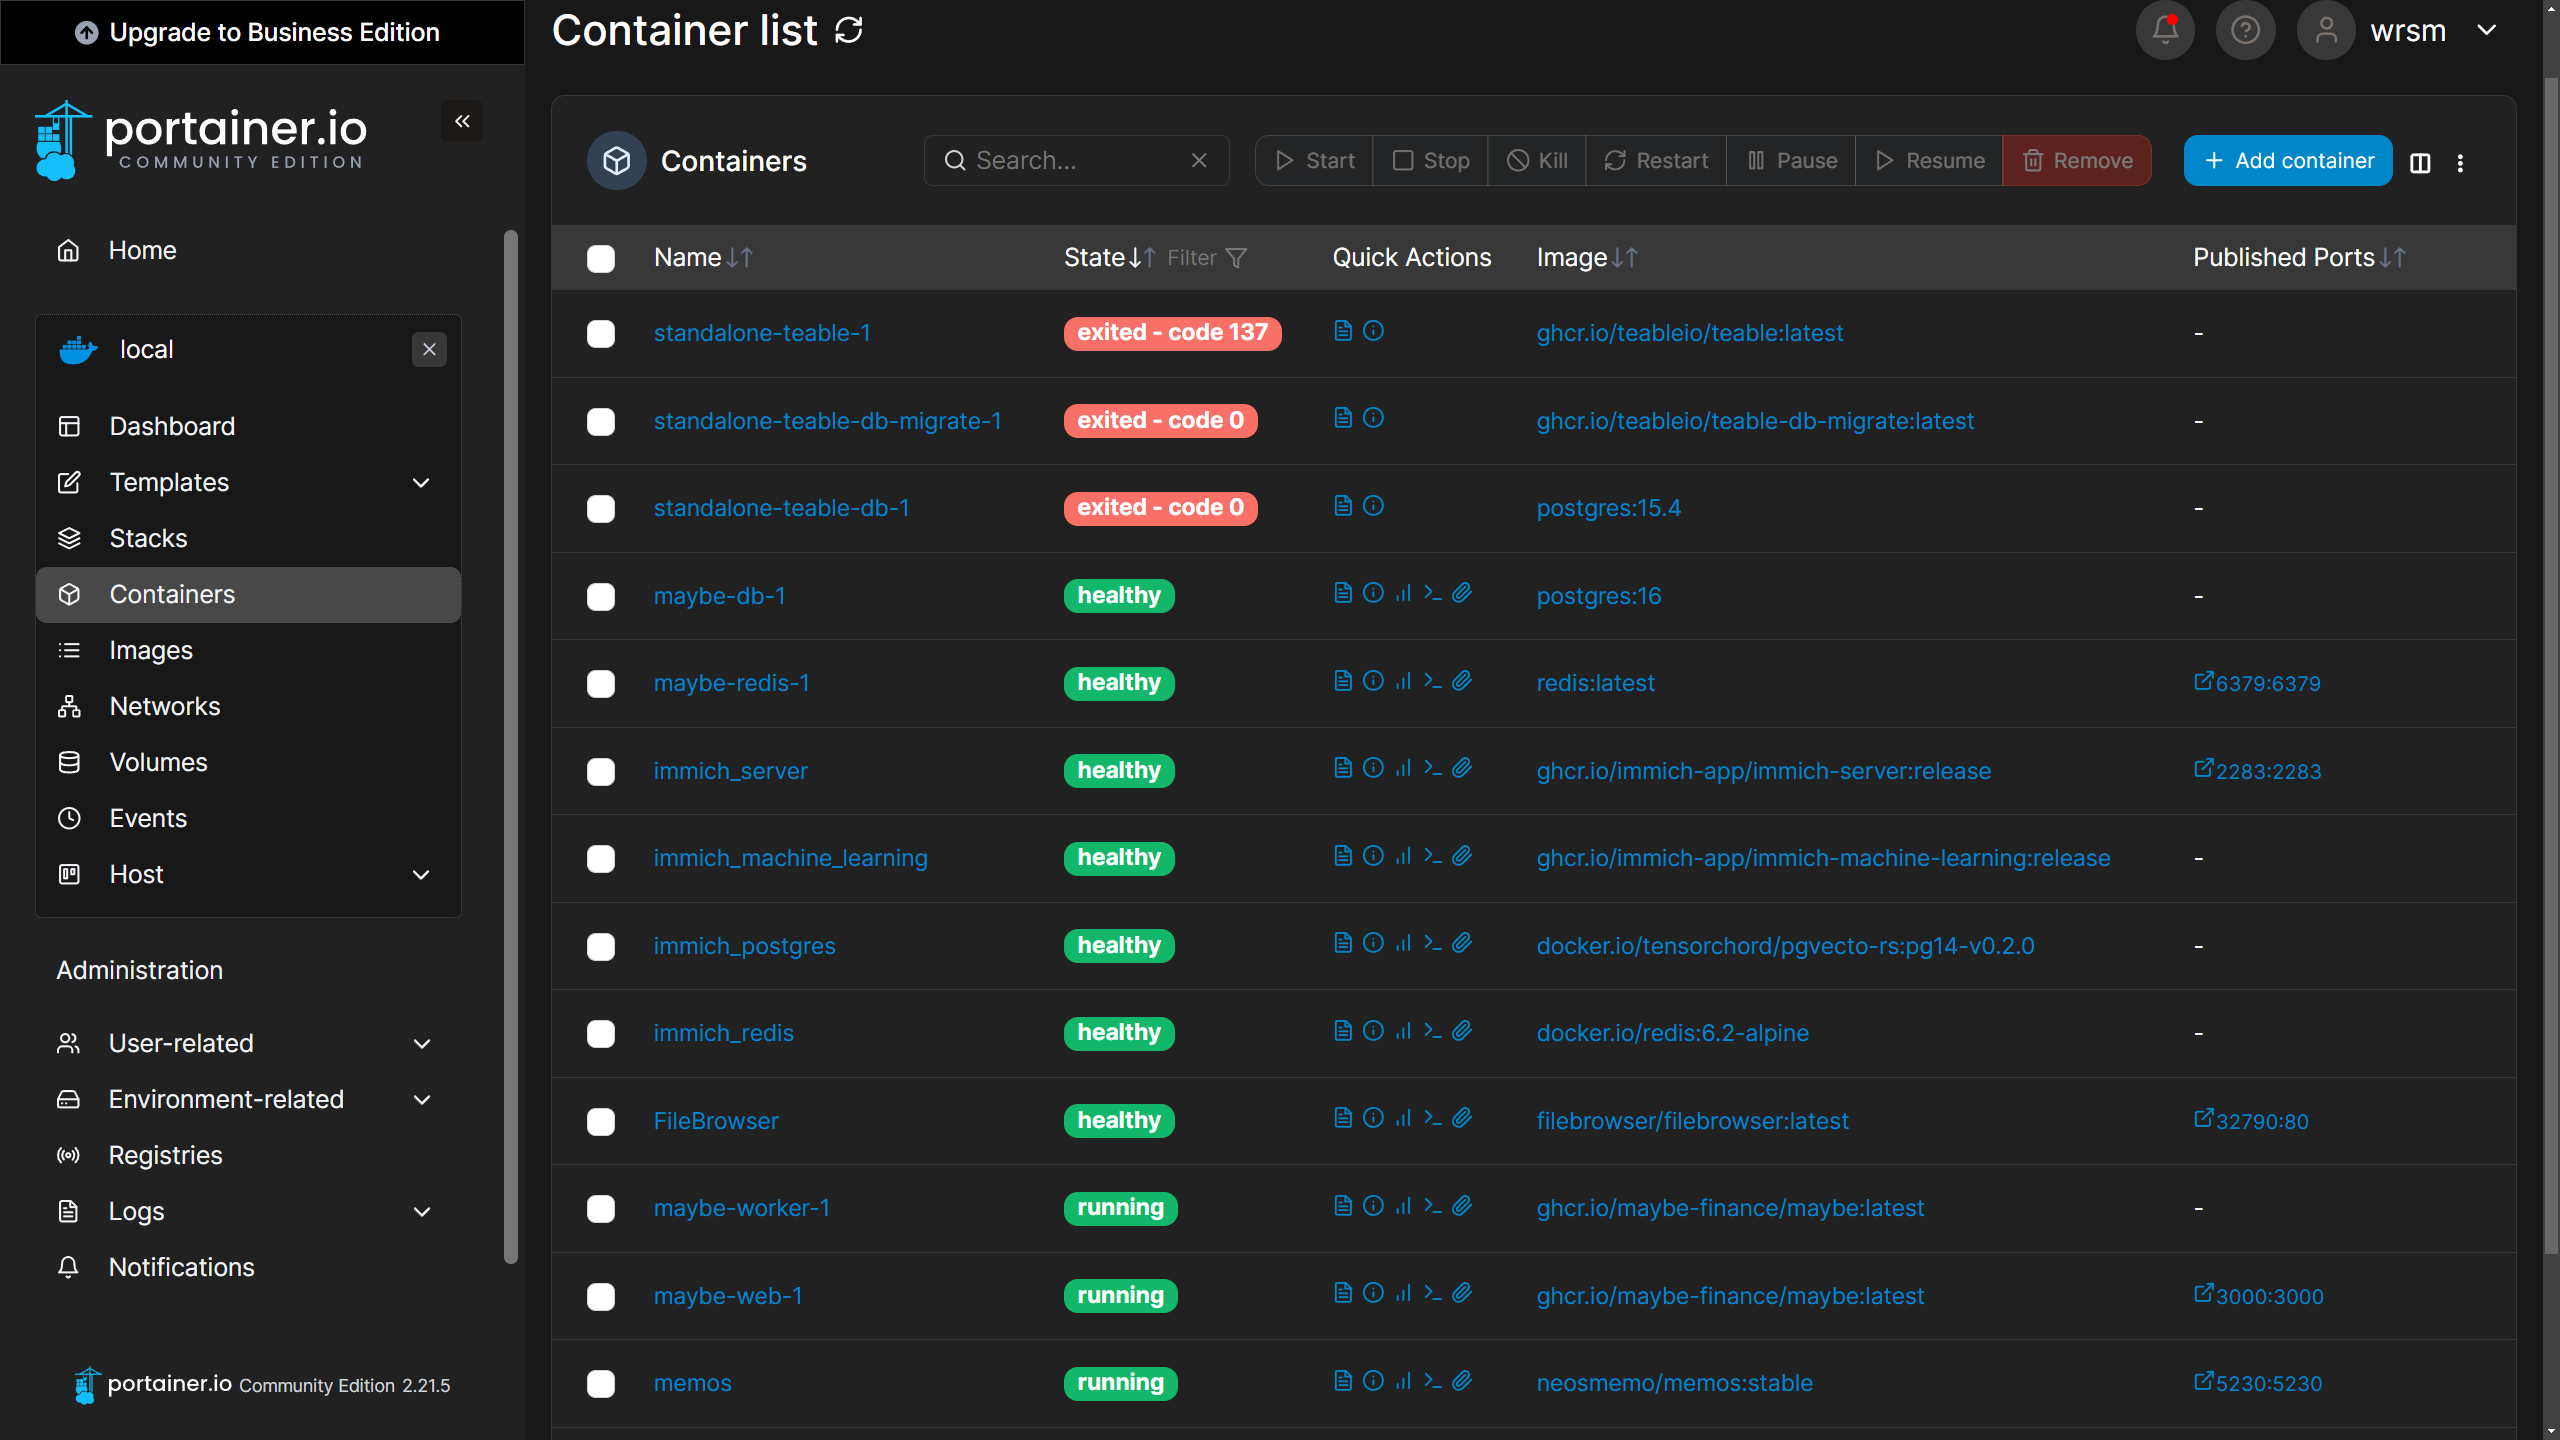Select checkbox for immich_postgres
This screenshot has height=1440, width=2560.
601,947
